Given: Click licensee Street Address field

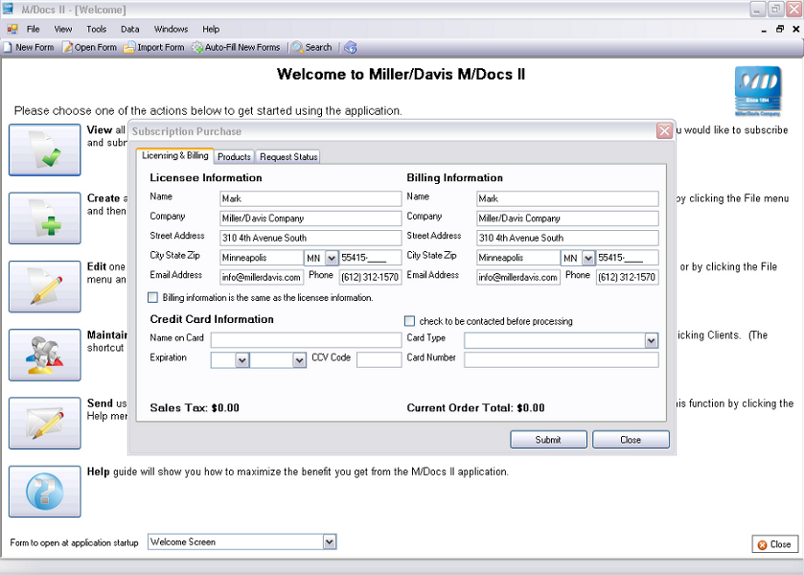Looking at the screenshot, I should pos(310,237).
